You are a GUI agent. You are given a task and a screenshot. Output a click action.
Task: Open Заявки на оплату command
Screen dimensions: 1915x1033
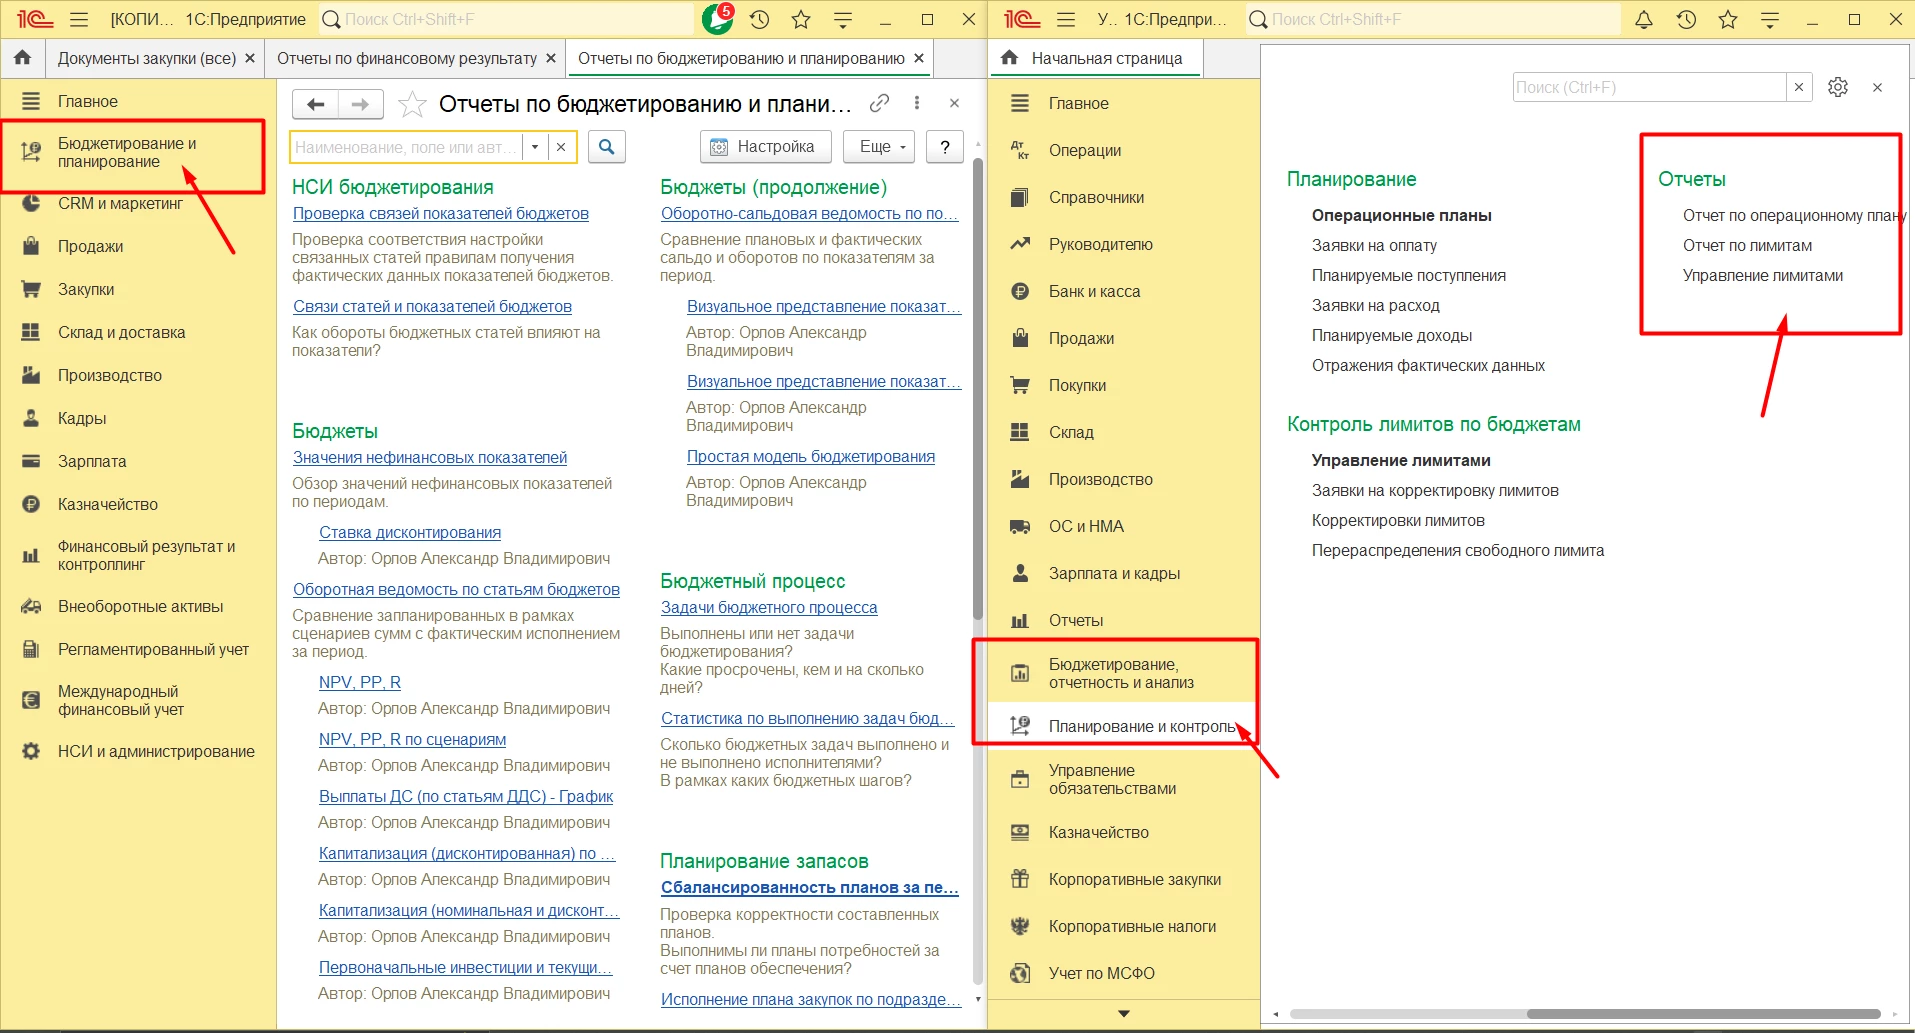coord(1374,245)
